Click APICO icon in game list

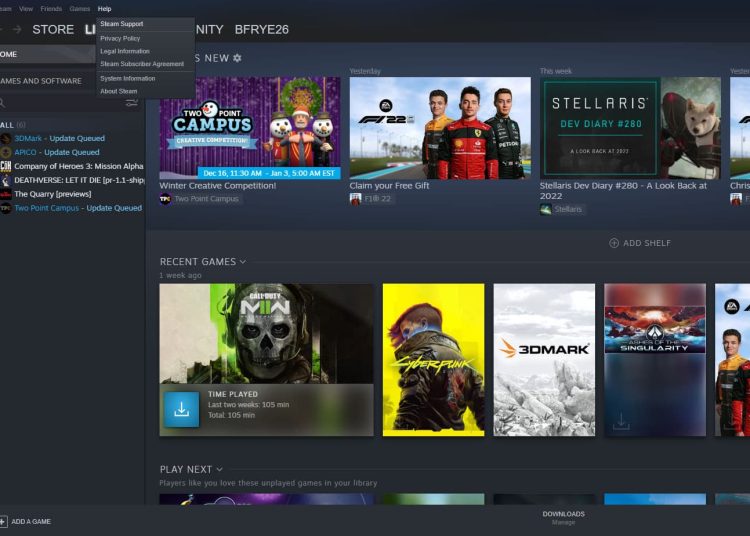point(6,153)
